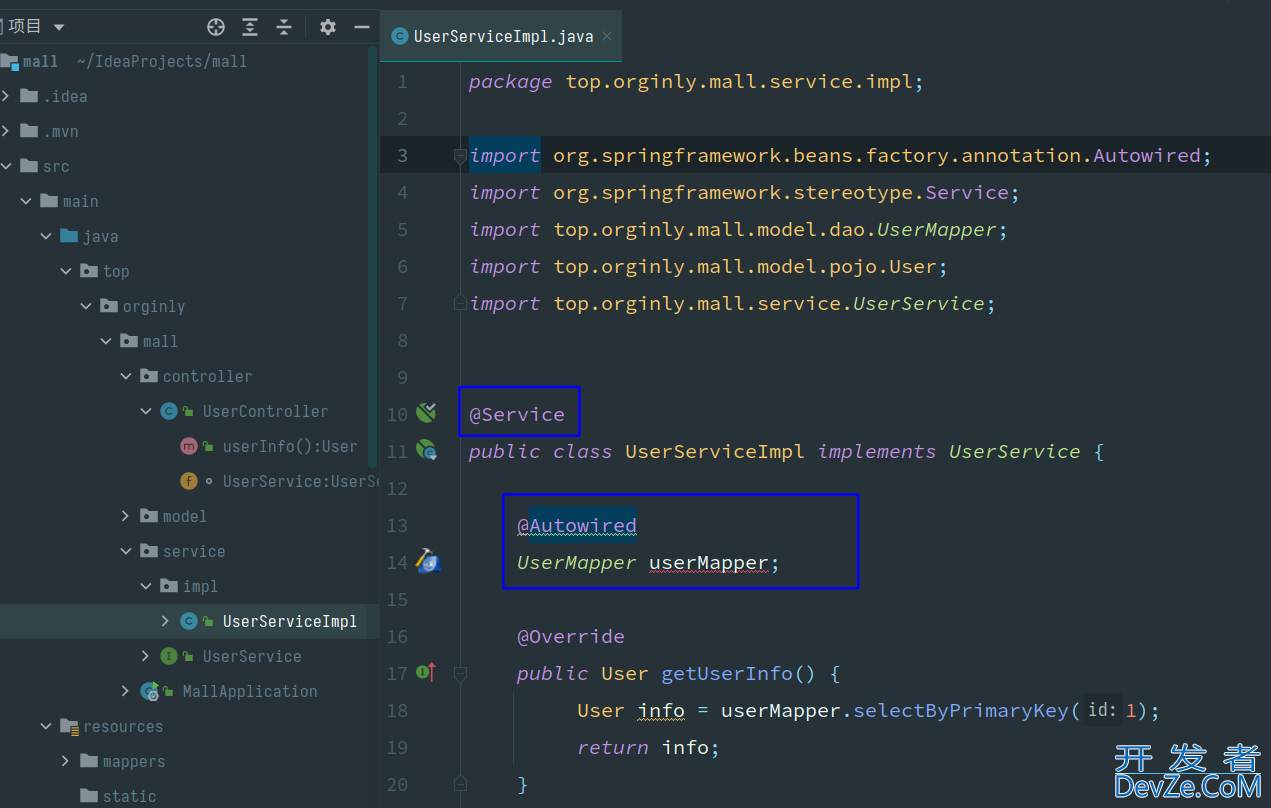Expand the UserServiceImpl tree node

click(x=166, y=621)
